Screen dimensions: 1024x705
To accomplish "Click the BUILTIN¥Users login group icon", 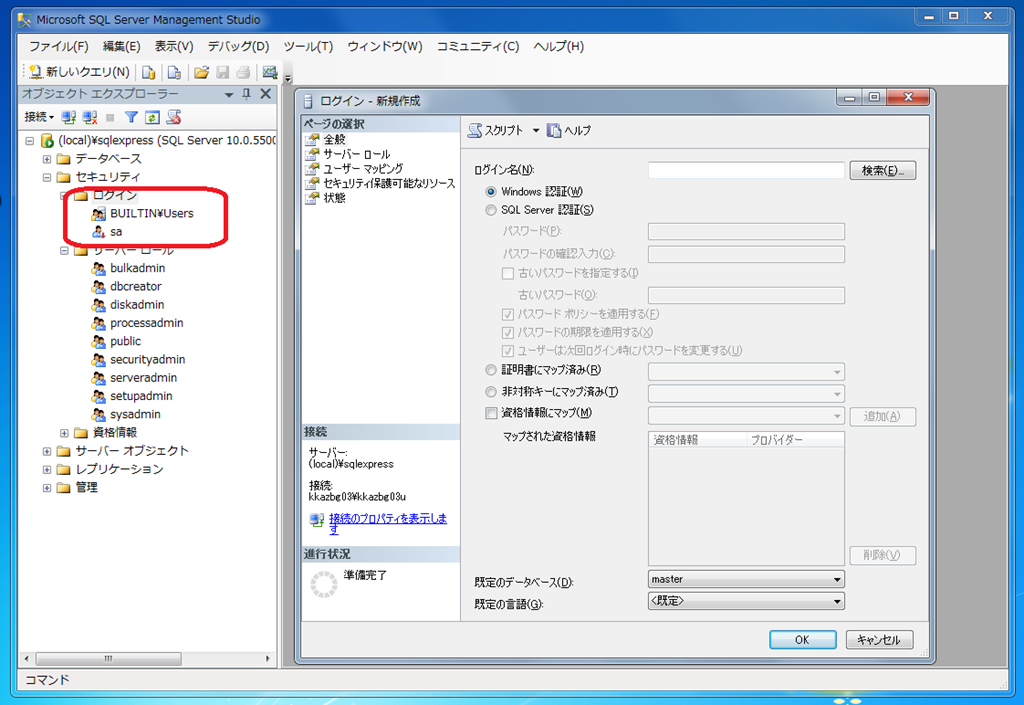I will 99,213.
